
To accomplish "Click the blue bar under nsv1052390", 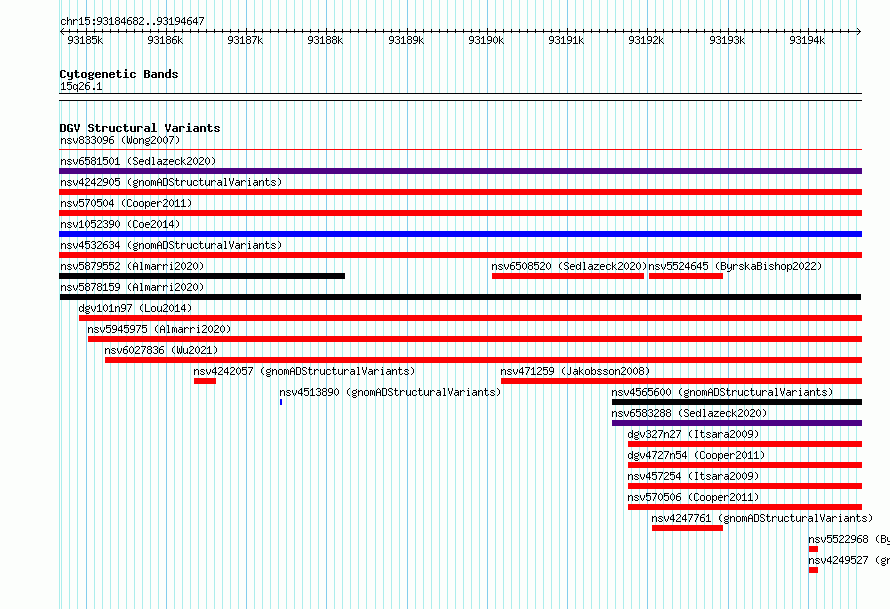I will (x=460, y=234).
